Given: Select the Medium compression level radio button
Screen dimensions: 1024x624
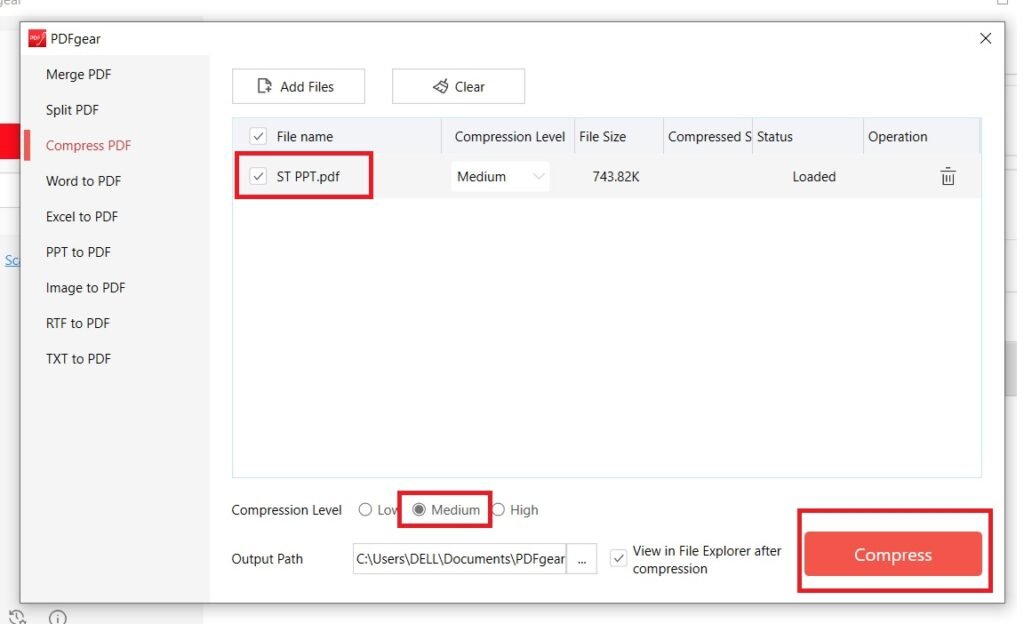Looking at the screenshot, I should [x=420, y=510].
